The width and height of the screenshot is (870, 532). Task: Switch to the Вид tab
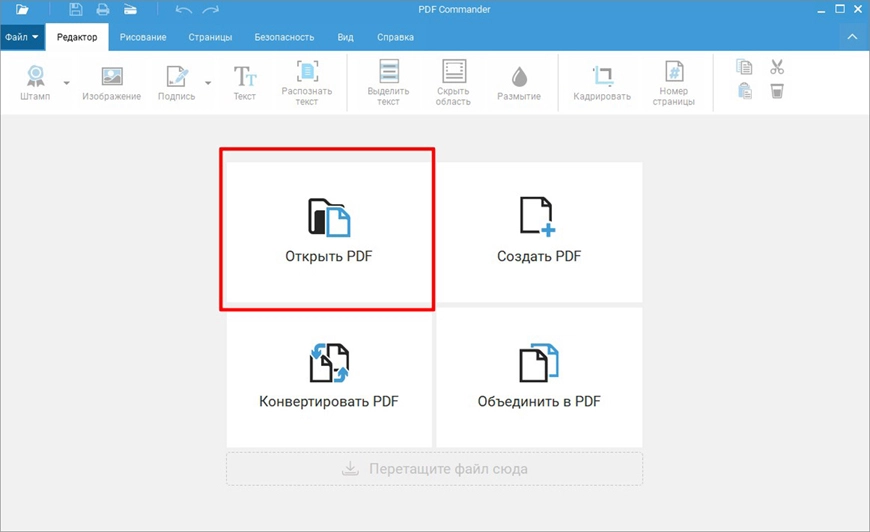[345, 37]
